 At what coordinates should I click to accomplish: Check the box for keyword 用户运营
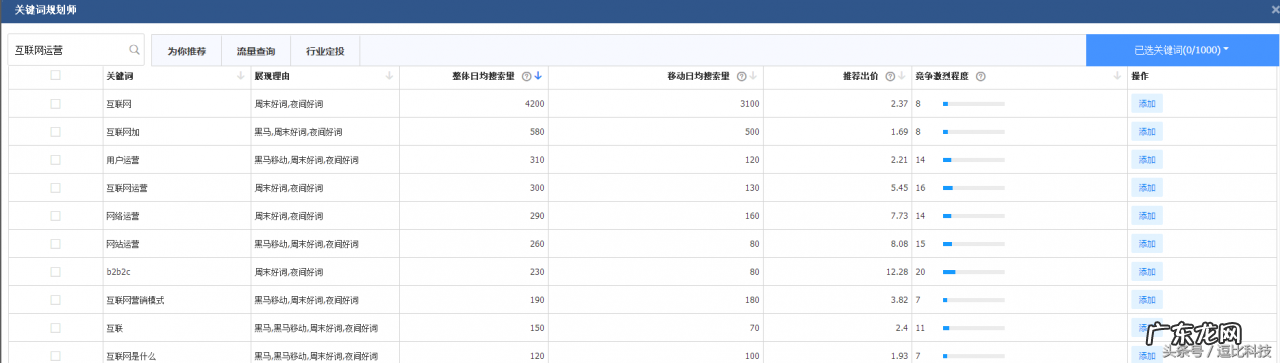pyautogui.click(x=55, y=159)
